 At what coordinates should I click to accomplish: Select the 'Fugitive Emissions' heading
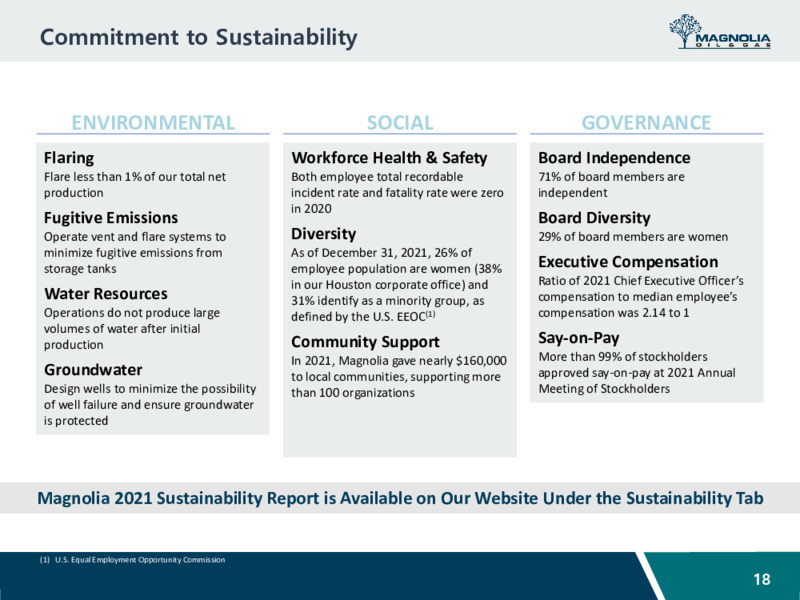coord(111,218)
